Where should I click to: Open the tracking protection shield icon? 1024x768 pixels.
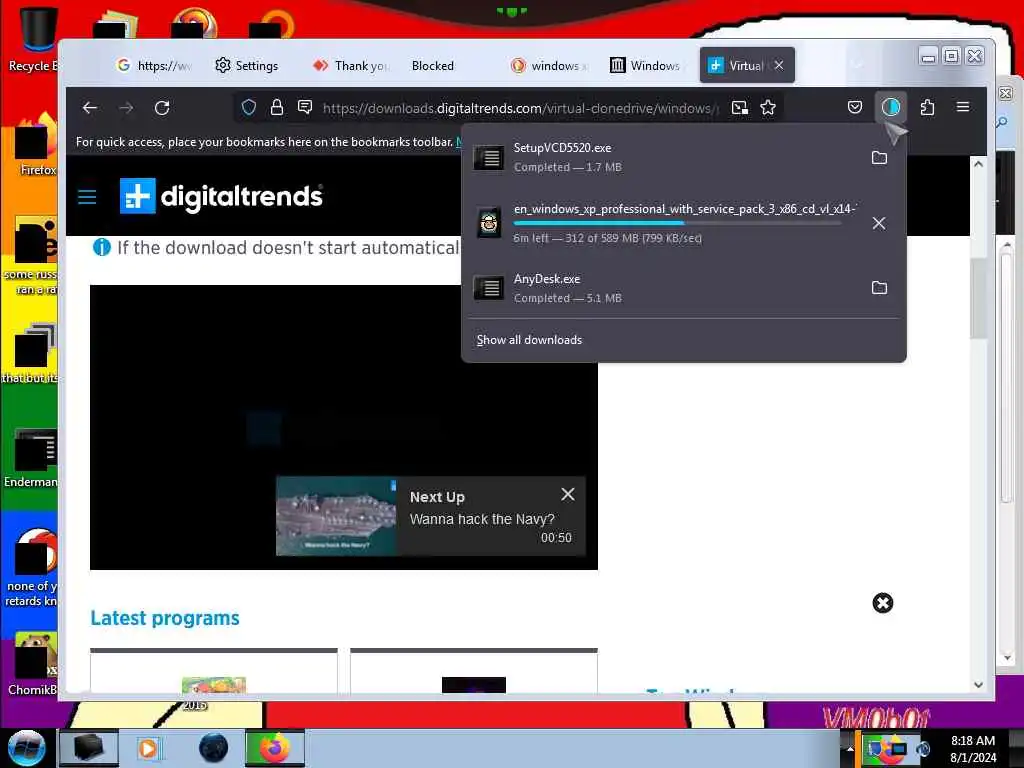pyautogui.click(x=249, y=108)
